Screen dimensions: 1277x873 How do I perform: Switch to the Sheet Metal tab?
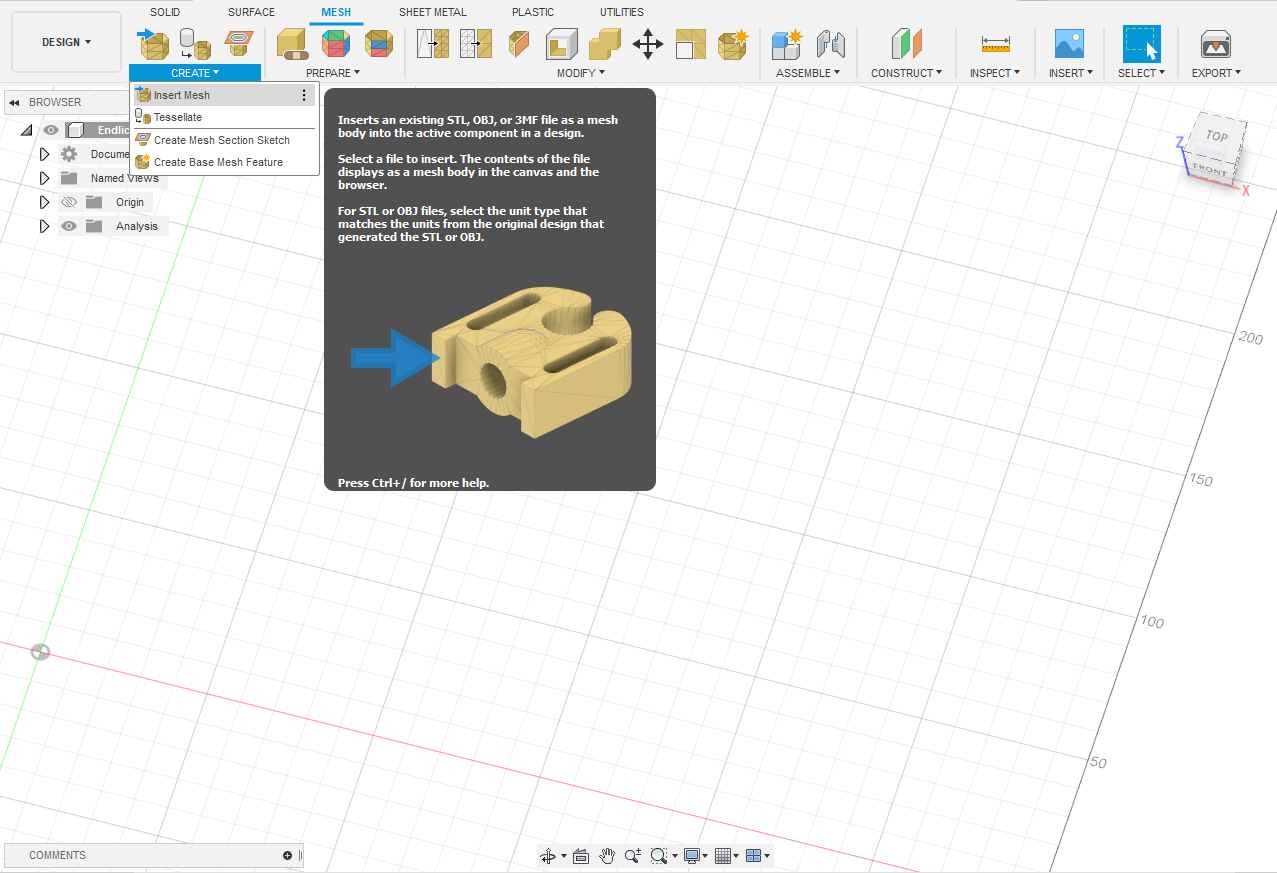point(432,12)
